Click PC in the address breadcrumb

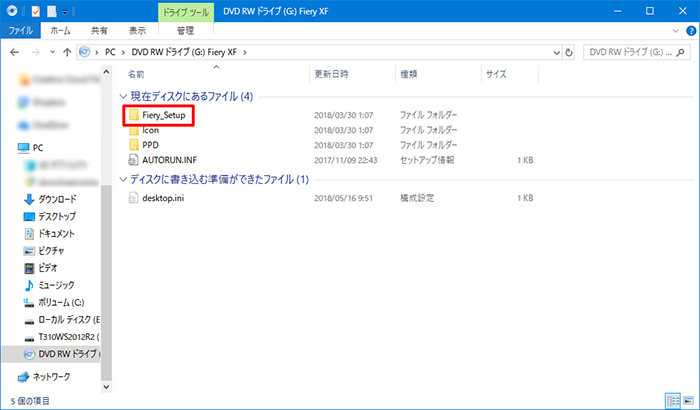click(x=110, y=52)
